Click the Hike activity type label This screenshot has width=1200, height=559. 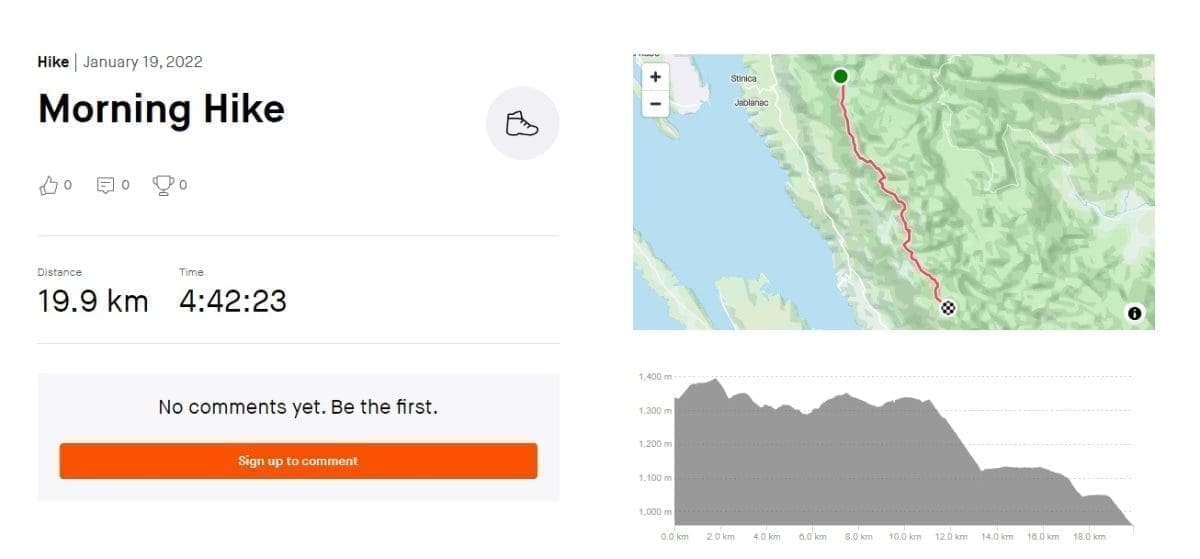[x=53, y=62]
